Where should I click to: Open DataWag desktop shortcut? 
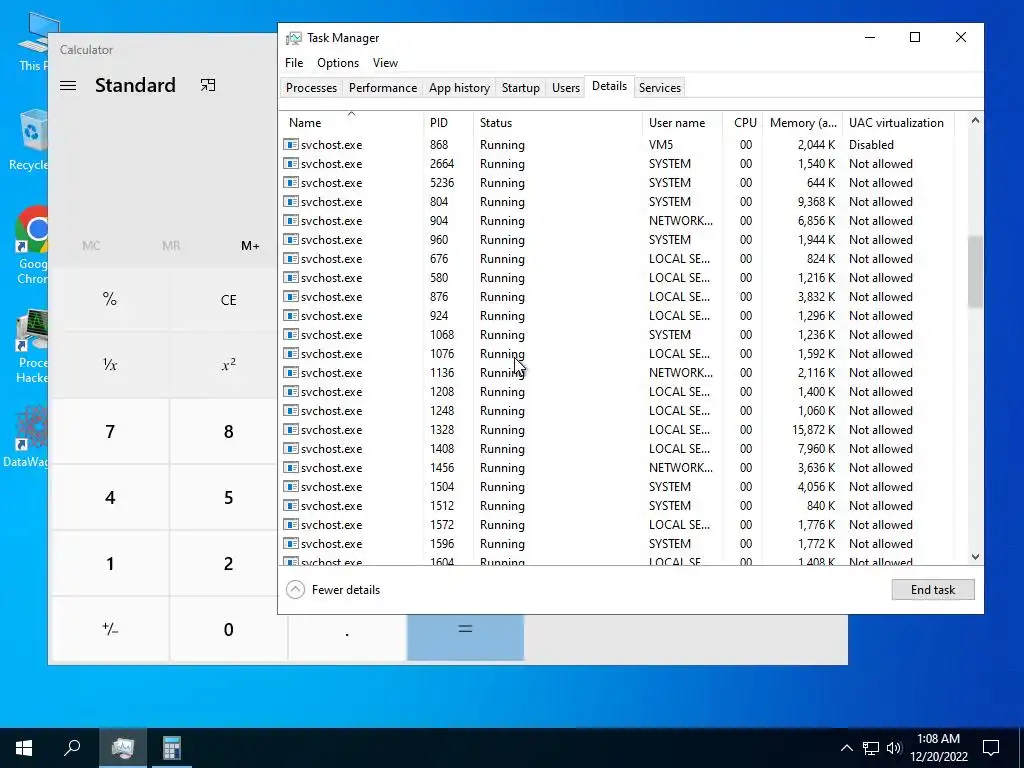coord(26,436)
